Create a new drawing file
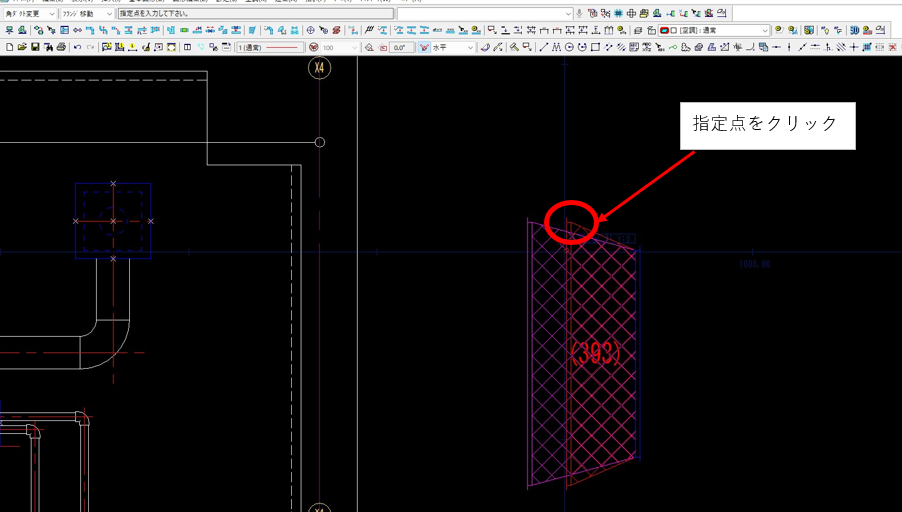 click(9, 47)
